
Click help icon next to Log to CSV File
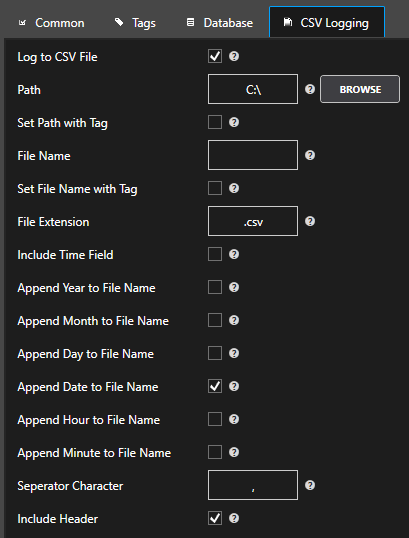tap(234, 56)
